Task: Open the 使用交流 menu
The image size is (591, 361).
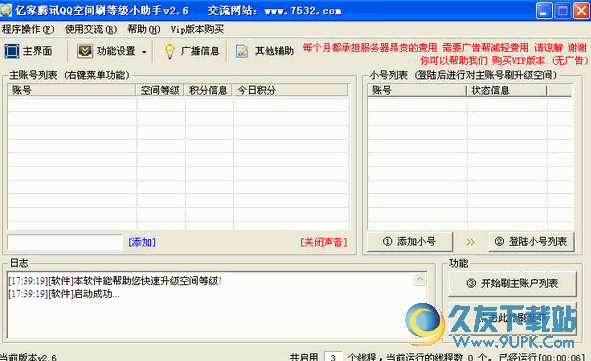Action: pyautogui.click(x=91, y=29)
